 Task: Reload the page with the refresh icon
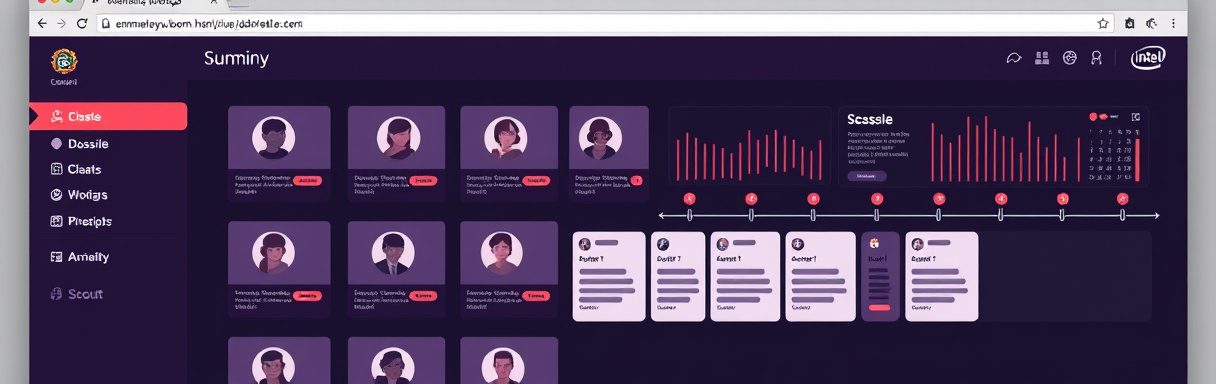tap(82, 22)
